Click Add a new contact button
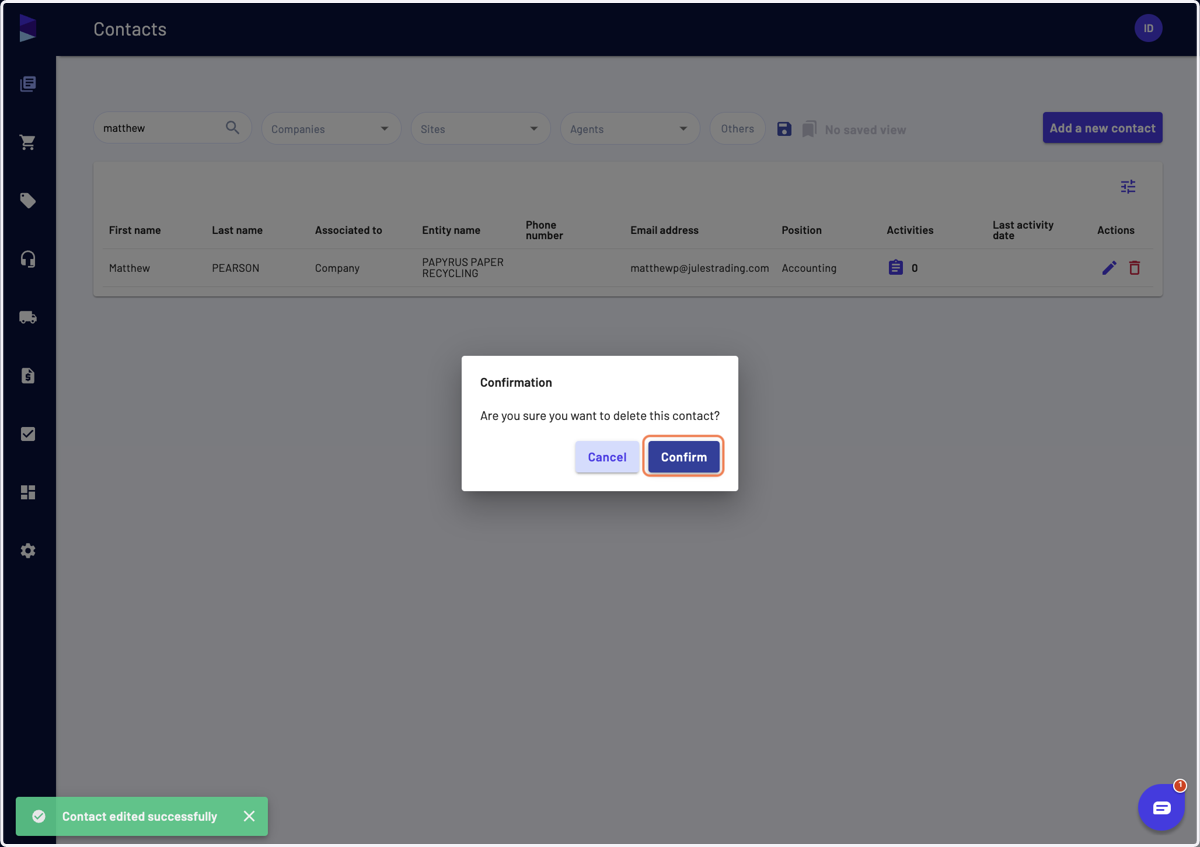The width and height of the screenshot is (1200, 847). tap(1102, 128)
